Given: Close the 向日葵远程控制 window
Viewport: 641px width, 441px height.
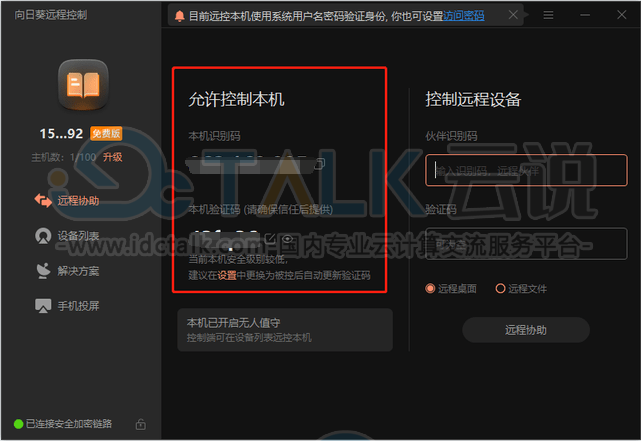Looking at the screenshot, I should (621, 15).
